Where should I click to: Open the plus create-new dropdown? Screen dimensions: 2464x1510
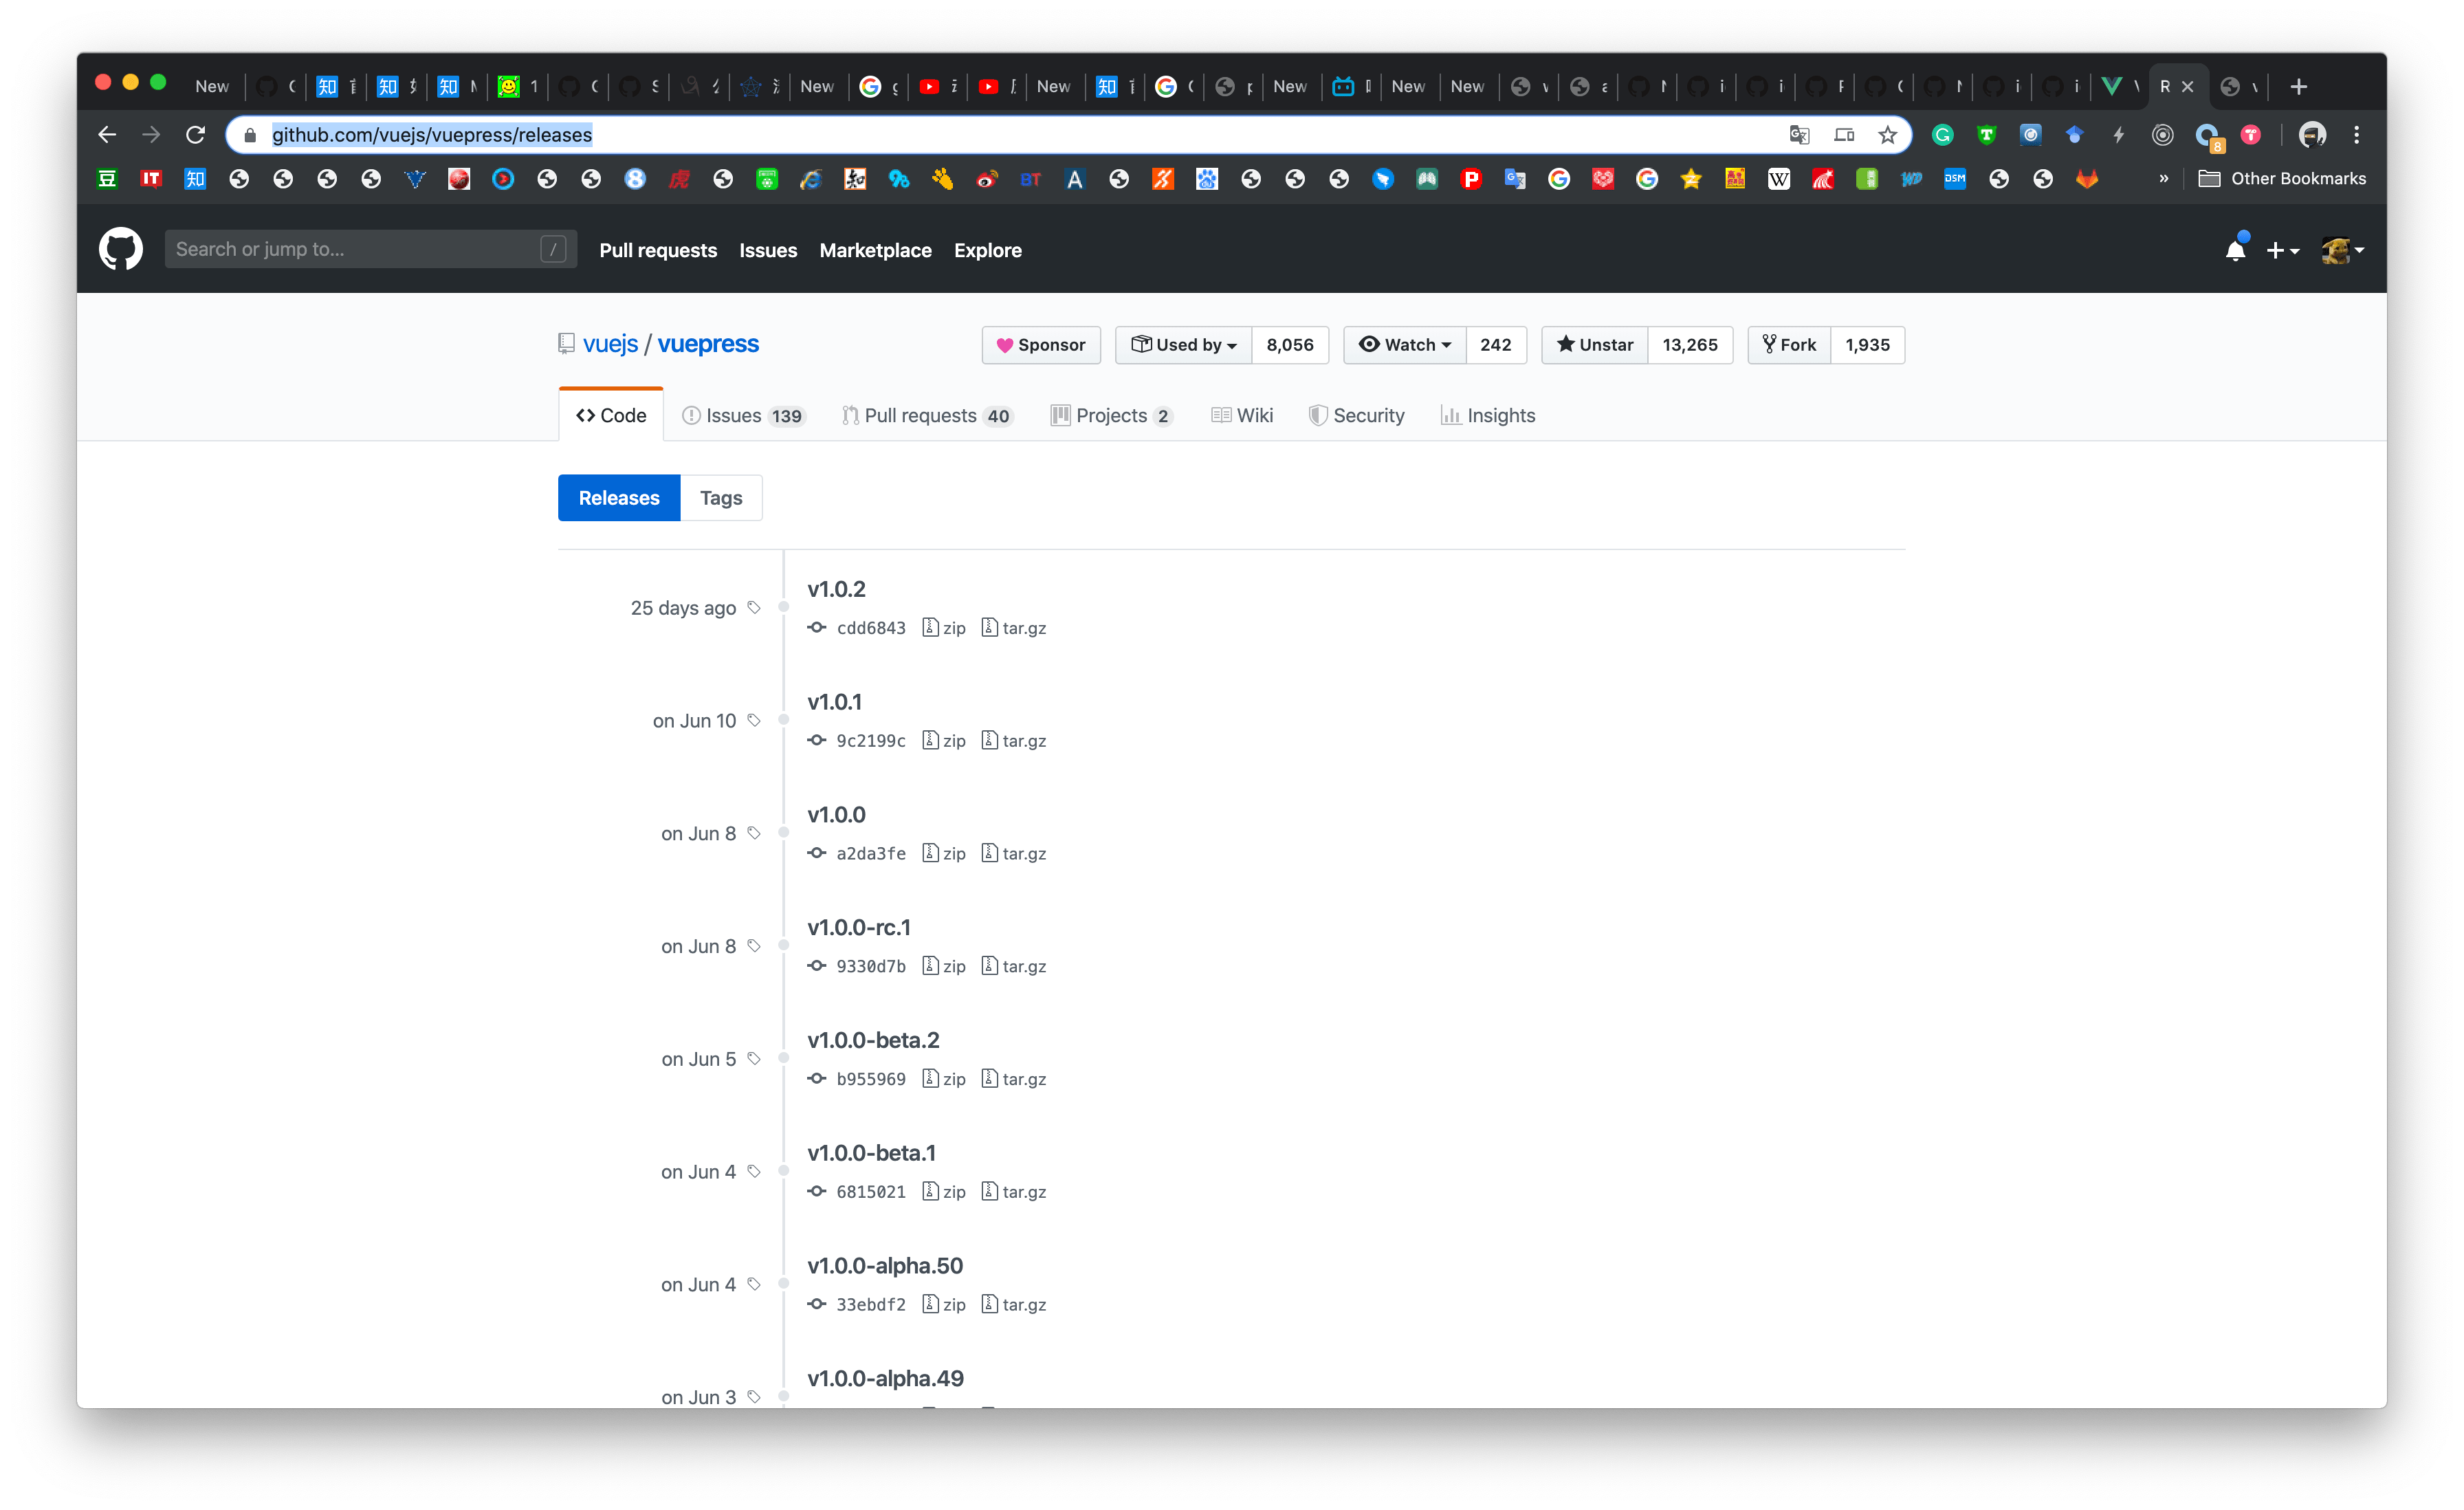tap(2283, 250)
